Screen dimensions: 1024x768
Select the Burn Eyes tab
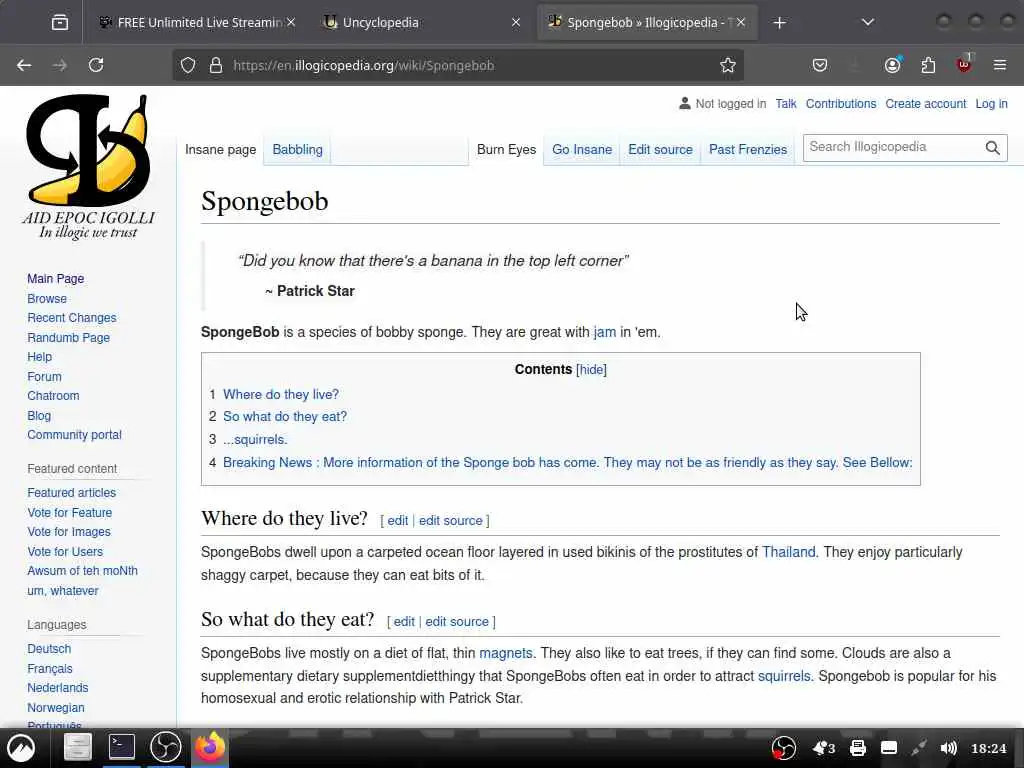[x=506, y=150]
